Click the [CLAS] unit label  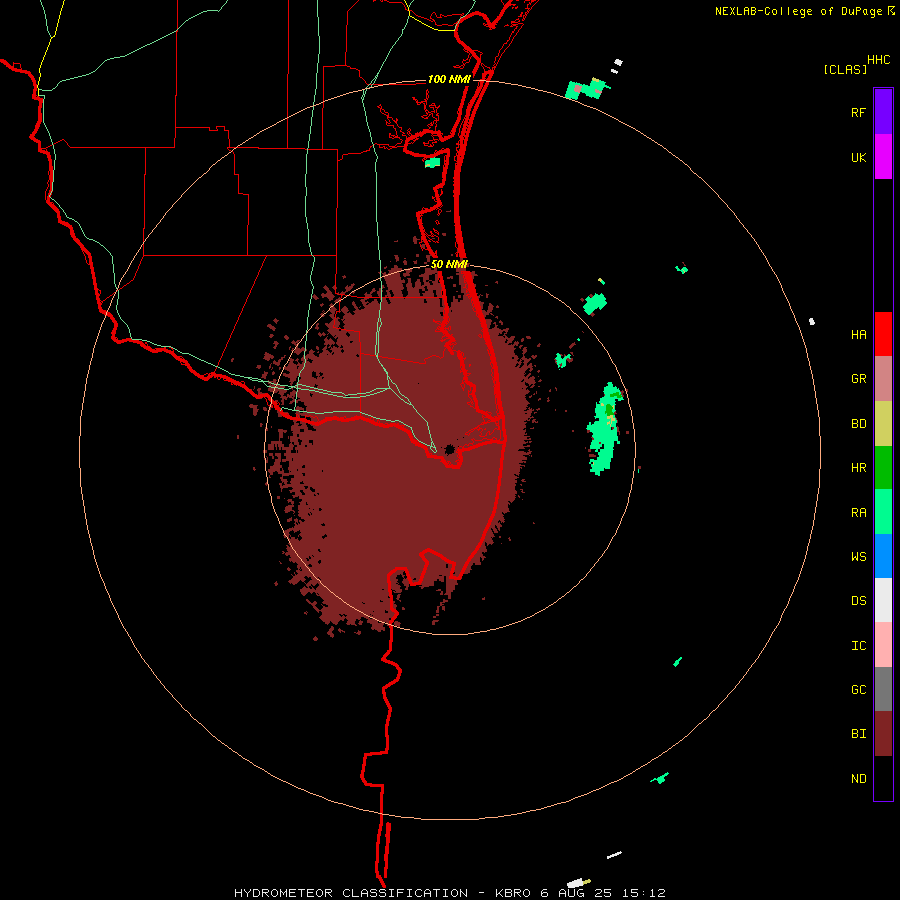(845, 69)
